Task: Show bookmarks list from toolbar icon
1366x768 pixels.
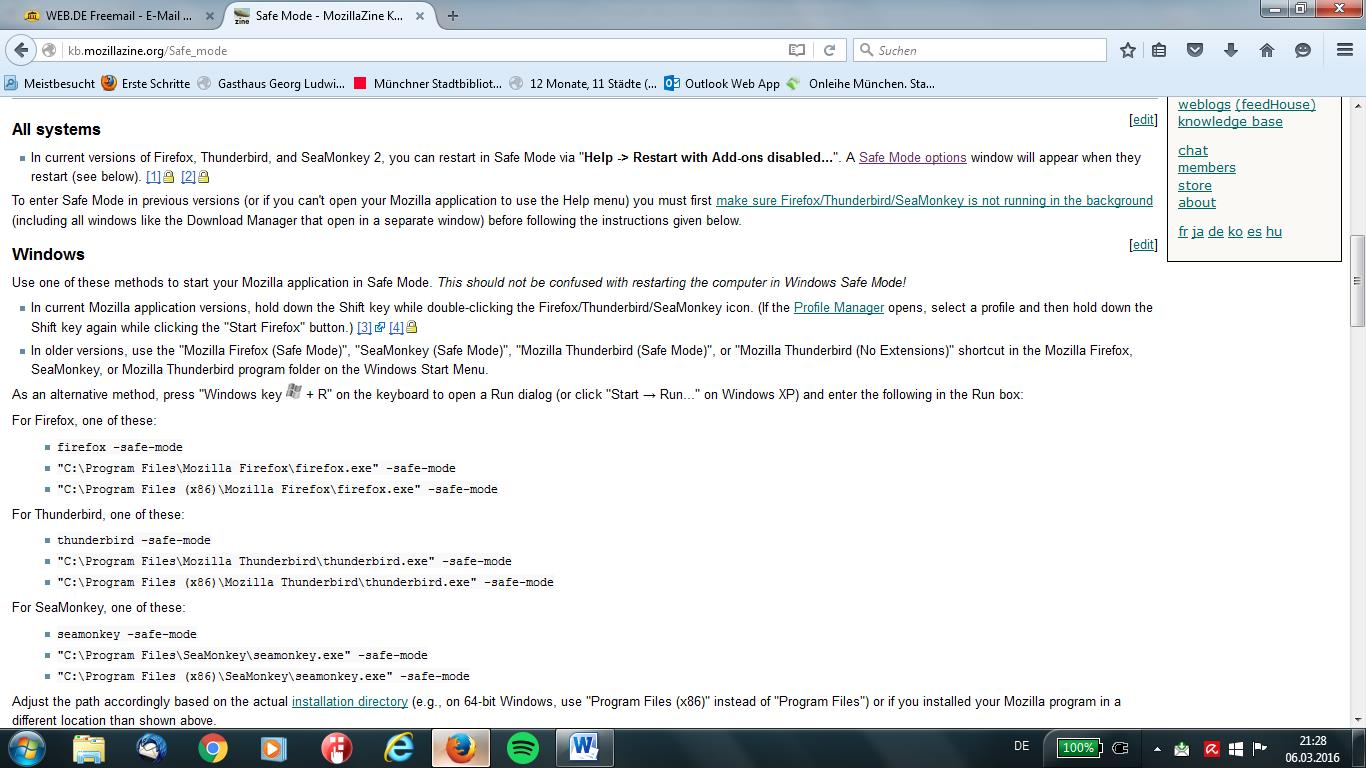Action: point(1159,50)
